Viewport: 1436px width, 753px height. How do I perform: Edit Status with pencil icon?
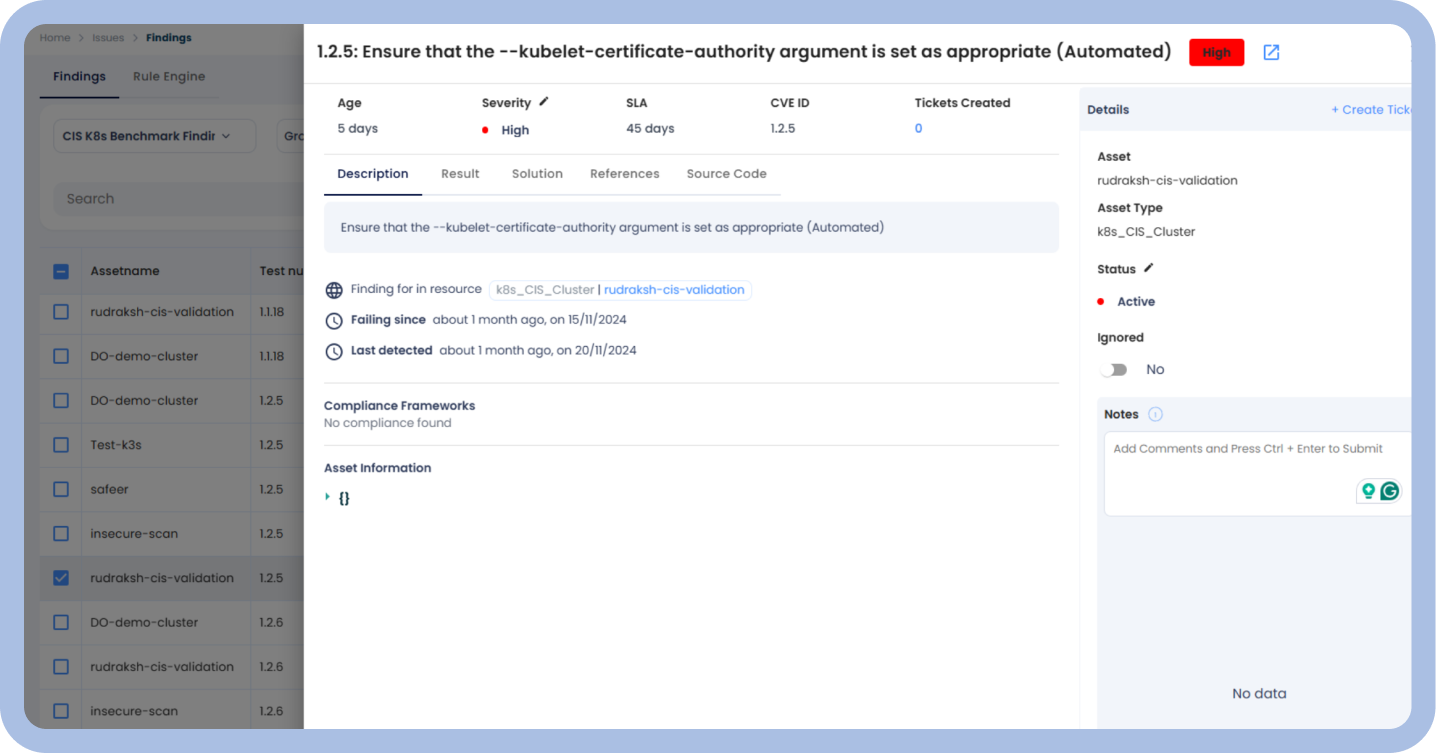click(1149, 268)
